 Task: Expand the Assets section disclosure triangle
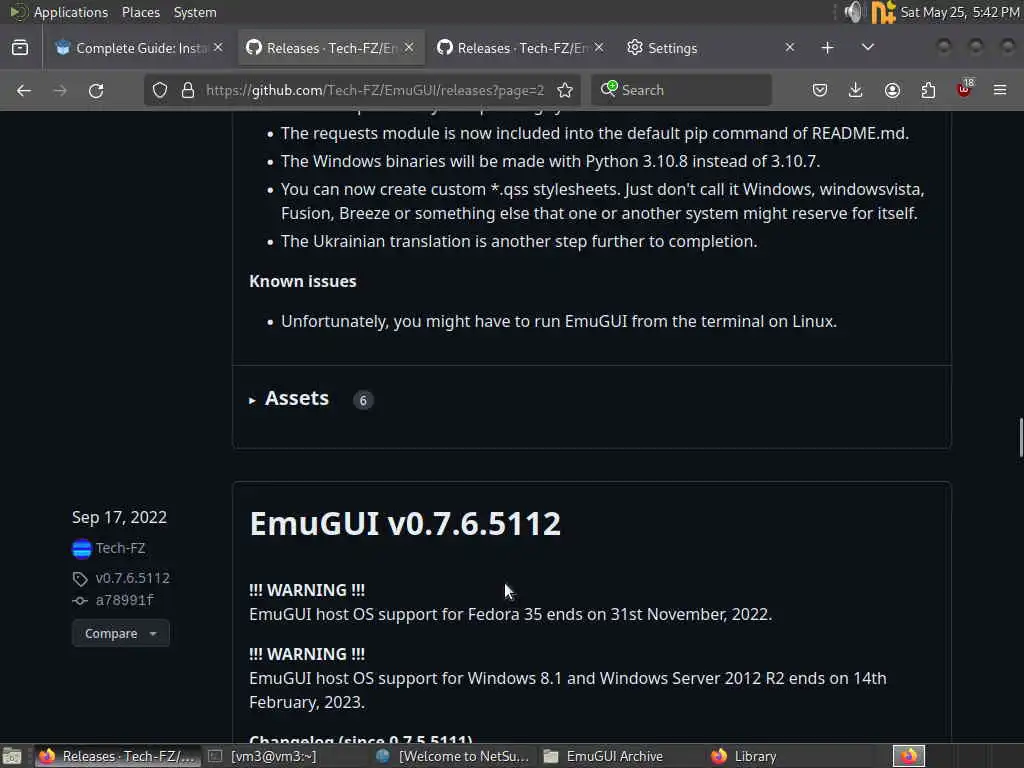coord(252,400)
